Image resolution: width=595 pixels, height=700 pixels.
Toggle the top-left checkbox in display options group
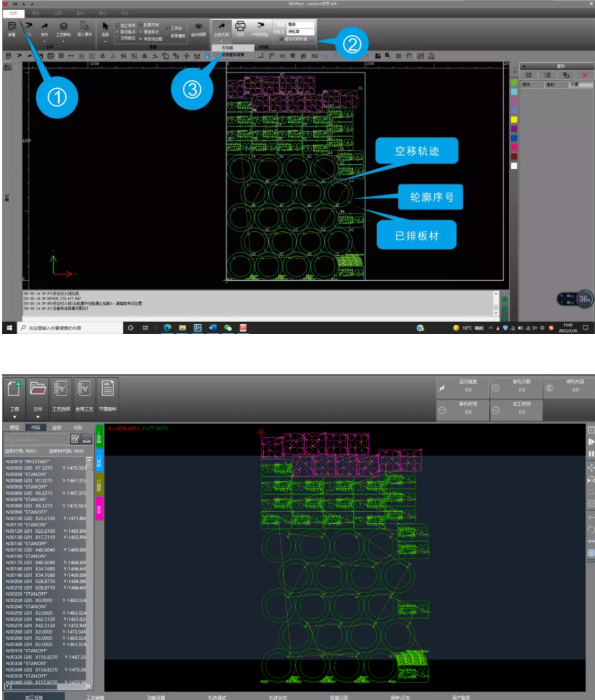point(117,26)
